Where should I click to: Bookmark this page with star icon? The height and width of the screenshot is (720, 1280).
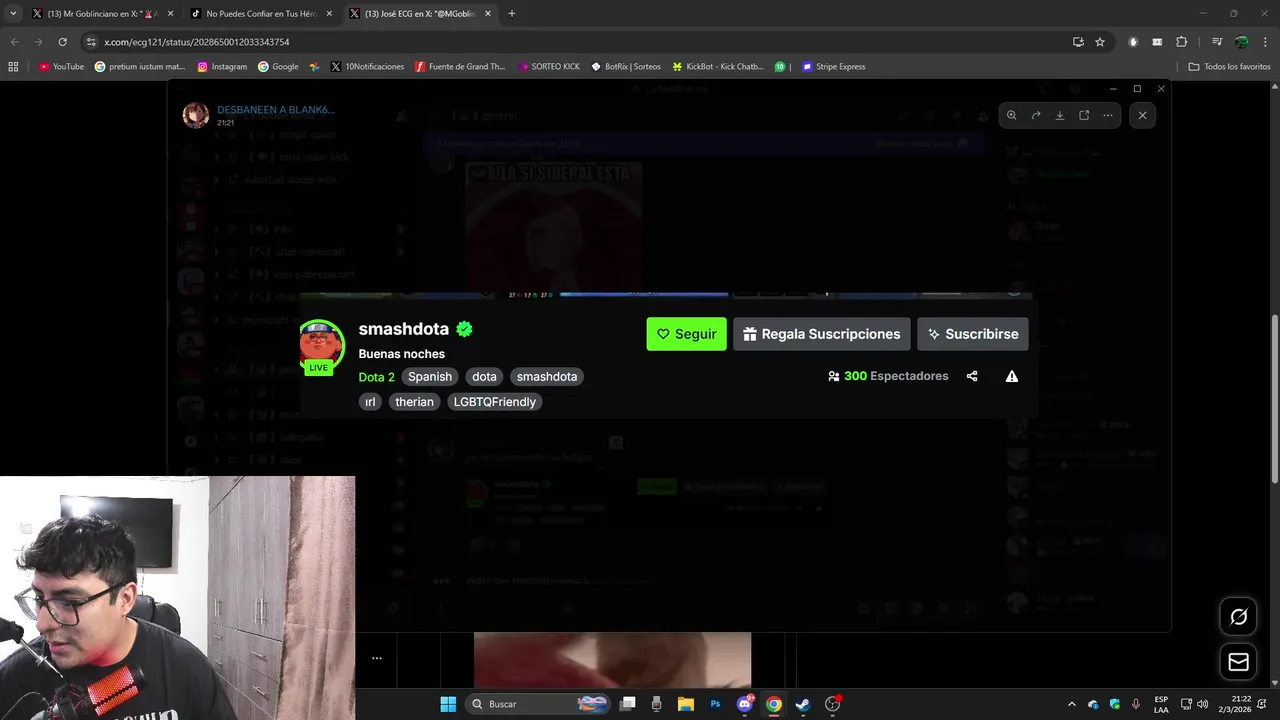pos(1100,42)
